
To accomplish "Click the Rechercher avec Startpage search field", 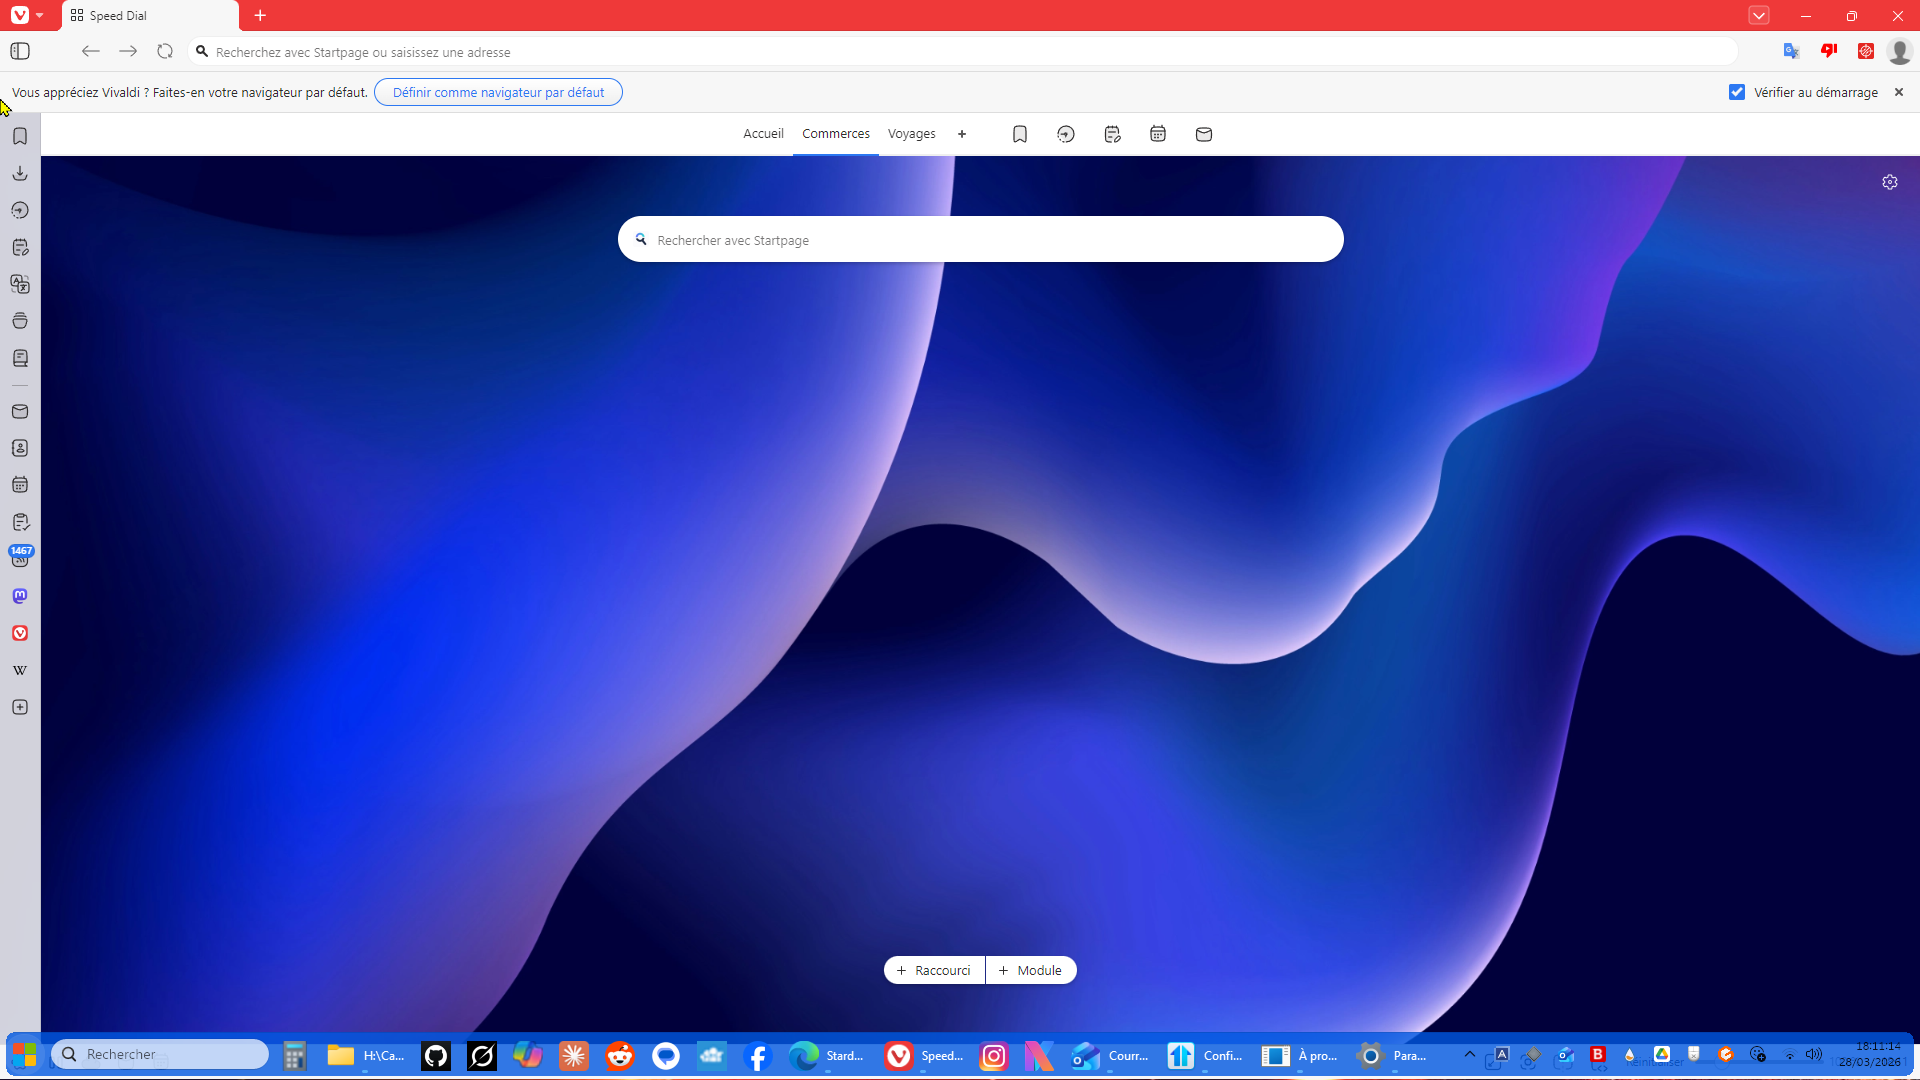I will [980, 240].
